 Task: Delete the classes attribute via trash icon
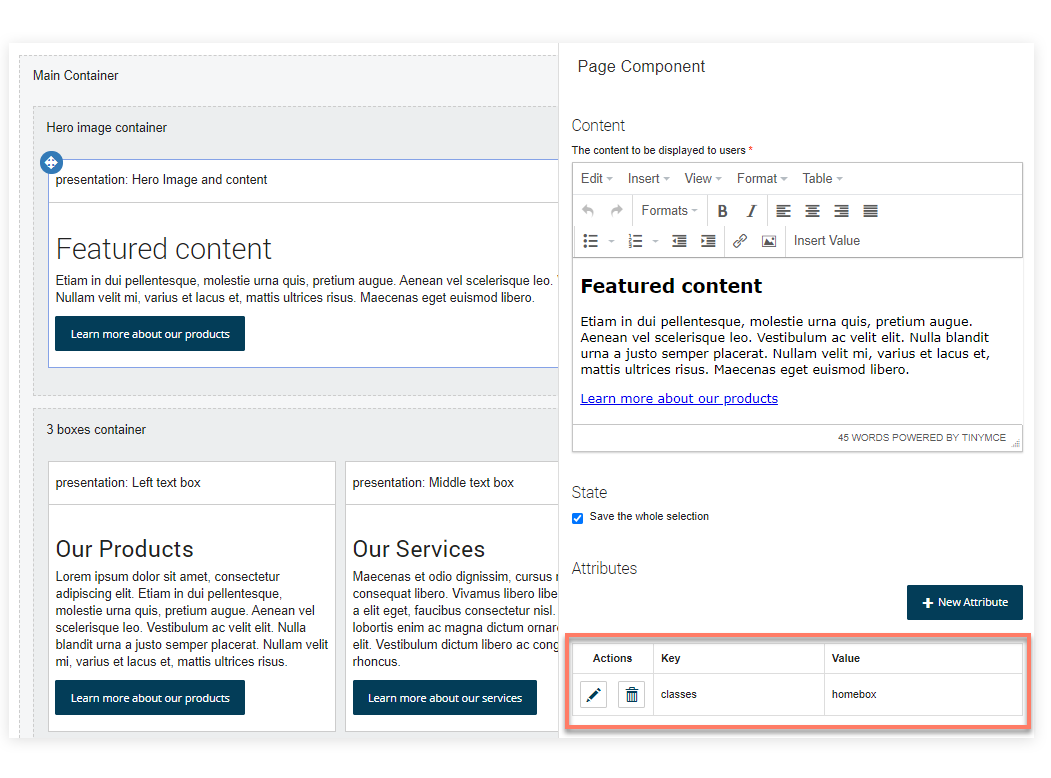click(x=631, y=693)
